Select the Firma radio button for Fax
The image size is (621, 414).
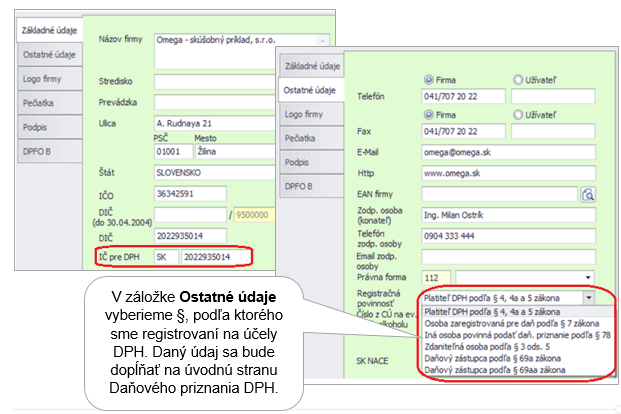429,114
